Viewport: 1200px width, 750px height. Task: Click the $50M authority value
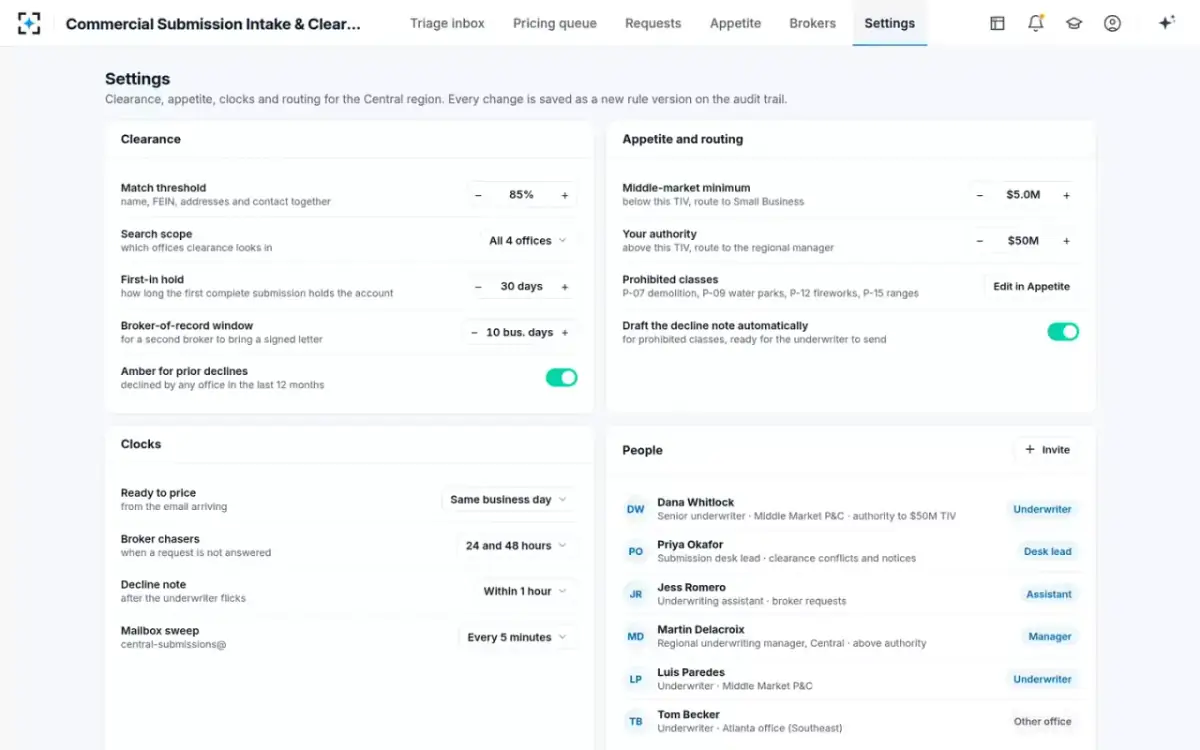point(1023,241)
